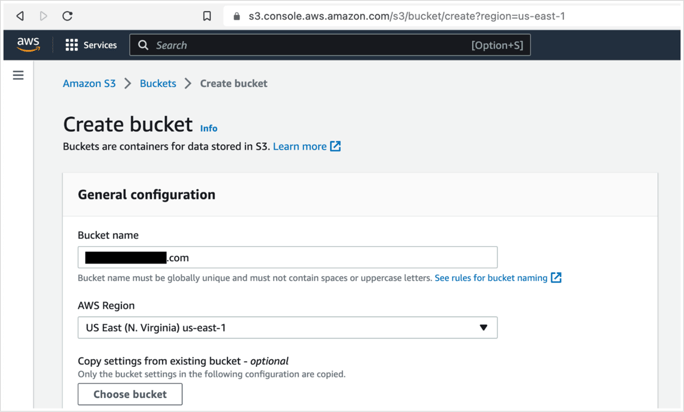684x412 pixels.
Task: Click the AWS logo
Action: [x=28, y=45]
